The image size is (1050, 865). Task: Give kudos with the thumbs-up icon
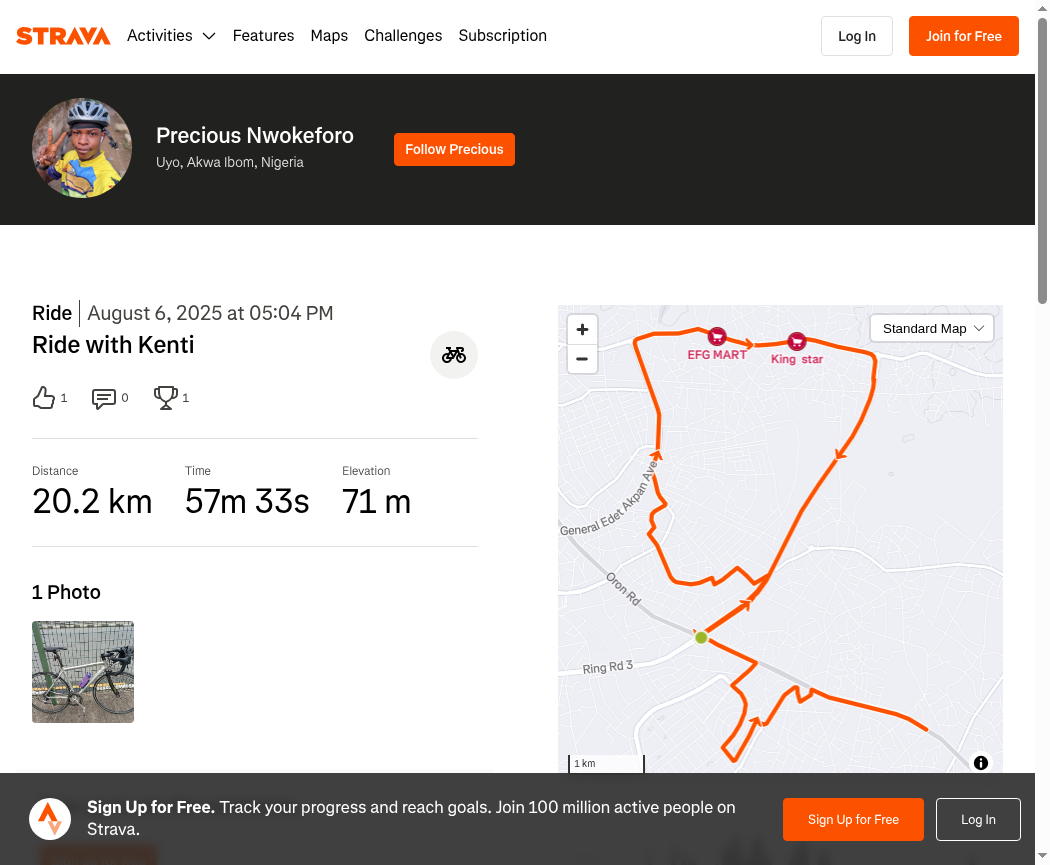44,398
